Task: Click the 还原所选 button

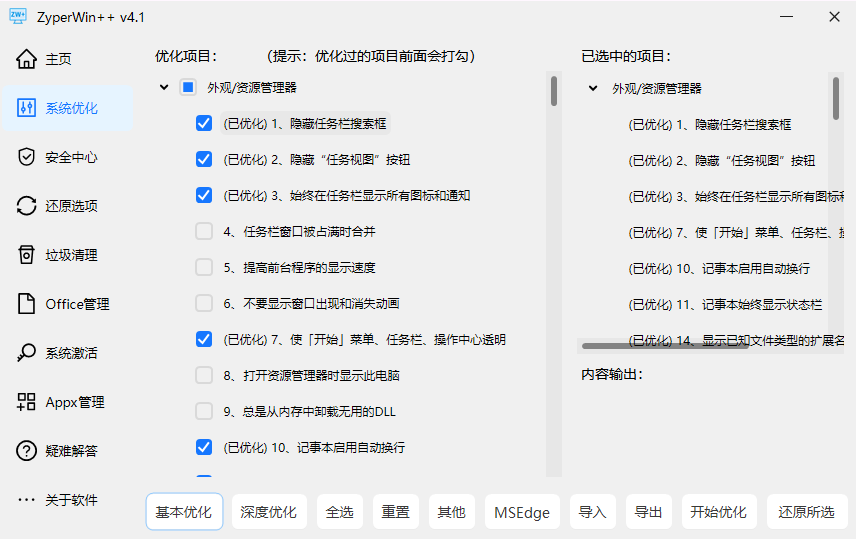Action: pos(807,512)
